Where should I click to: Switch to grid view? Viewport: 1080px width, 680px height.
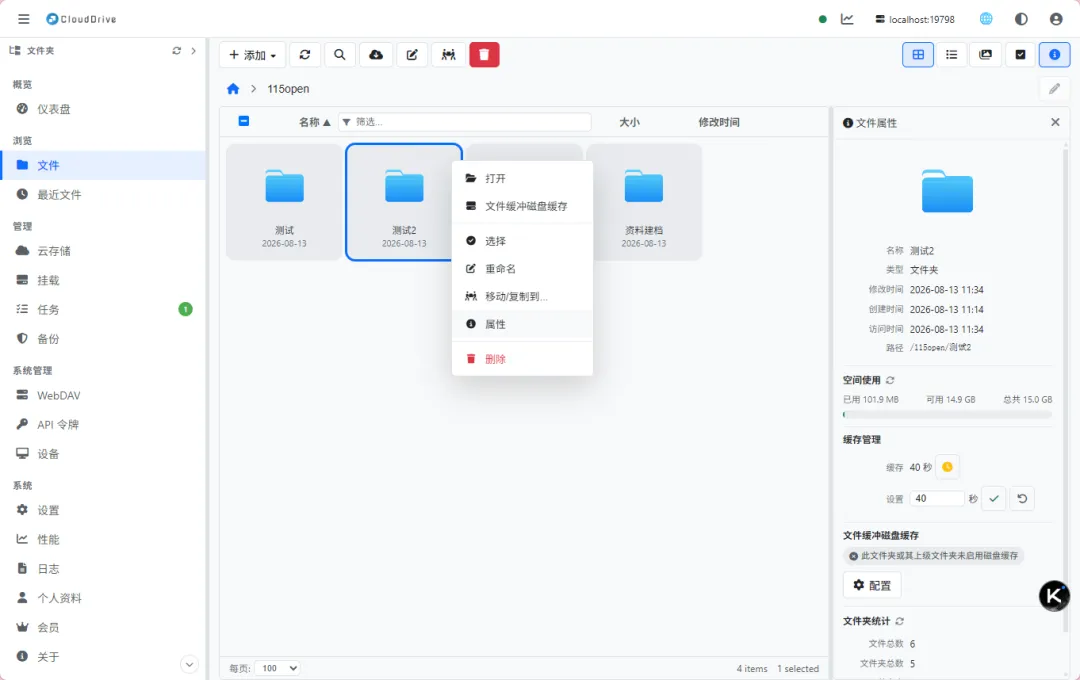point(918,54)
